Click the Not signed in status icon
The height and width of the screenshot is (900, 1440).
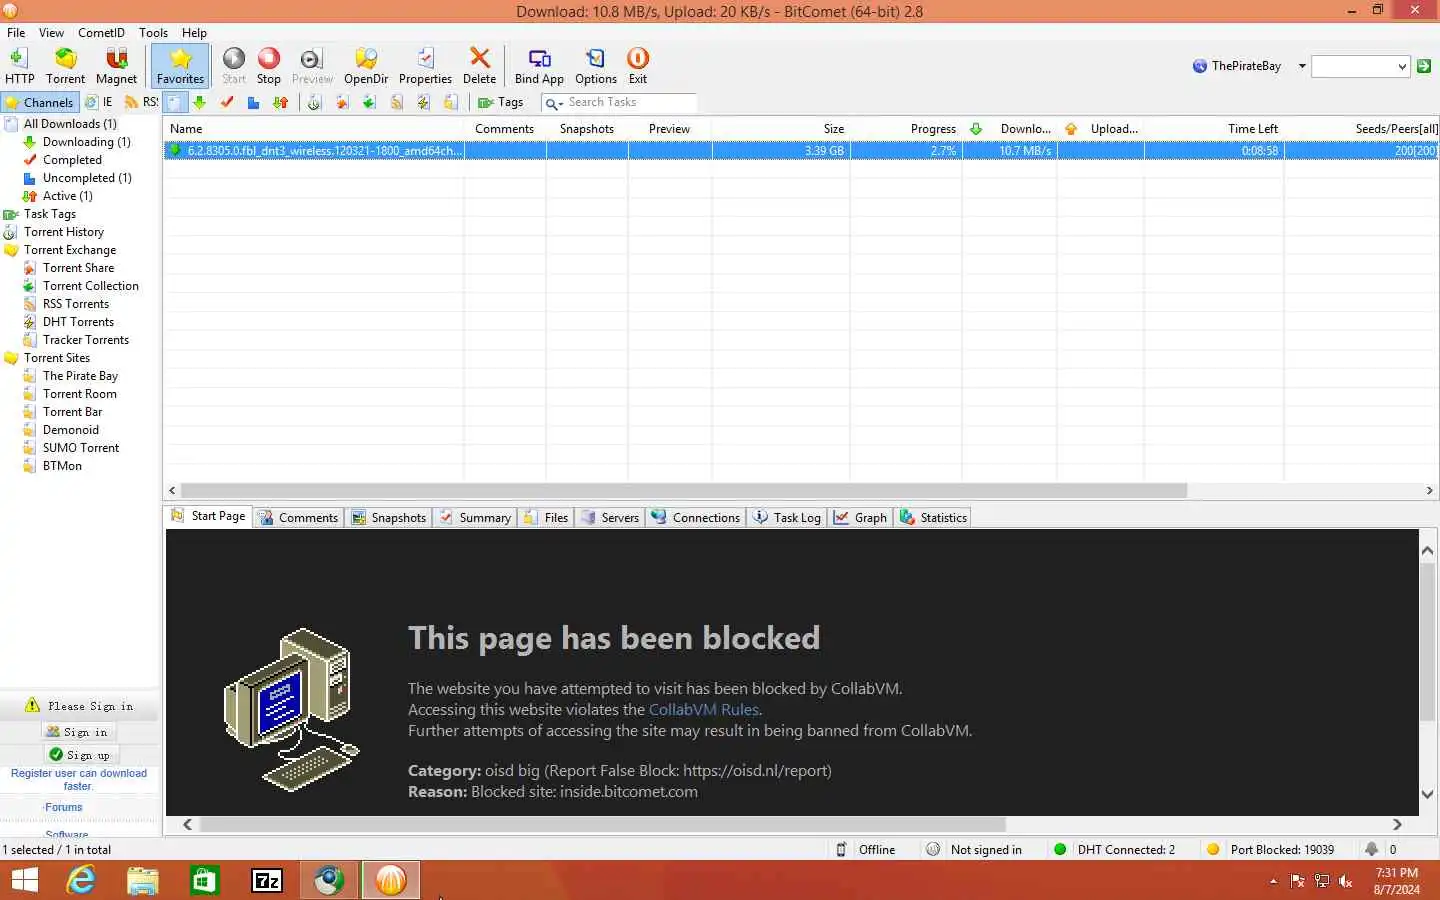pos(933,849)
